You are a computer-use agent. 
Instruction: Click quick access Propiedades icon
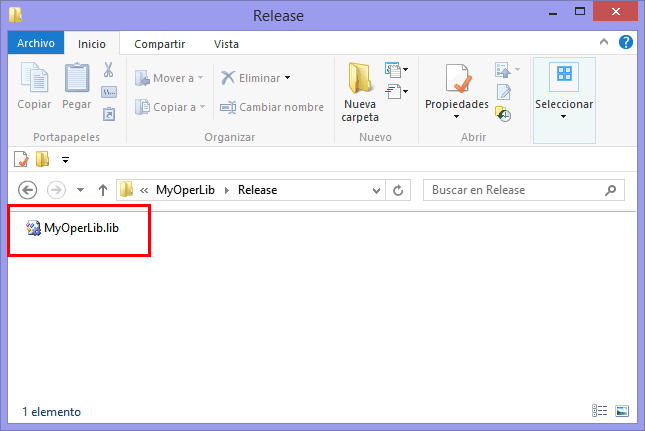tap(21, 159)
